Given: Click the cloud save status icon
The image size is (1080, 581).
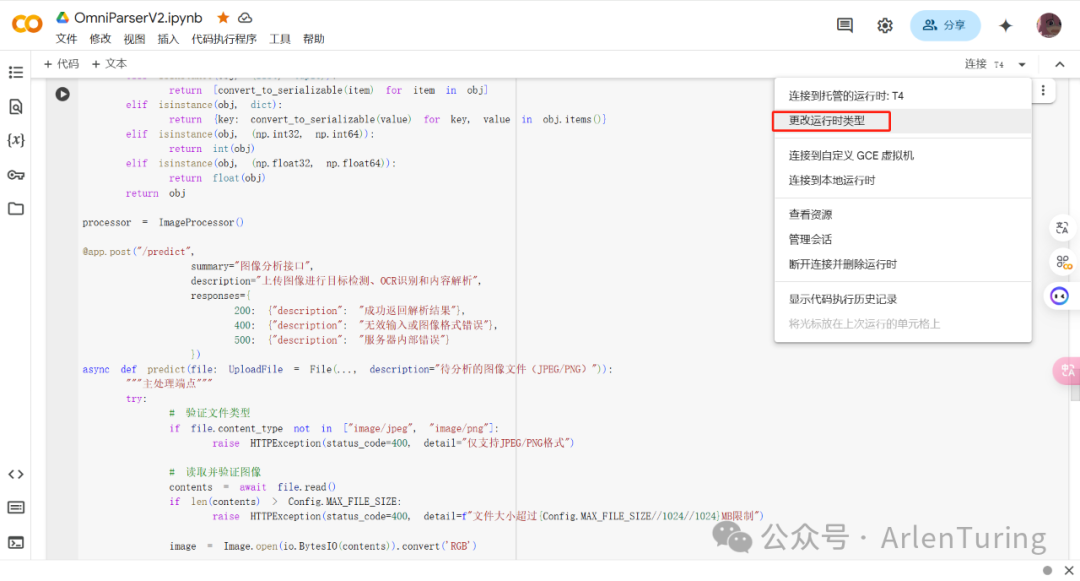Looking at the screenshot, I should pos(245,17).
